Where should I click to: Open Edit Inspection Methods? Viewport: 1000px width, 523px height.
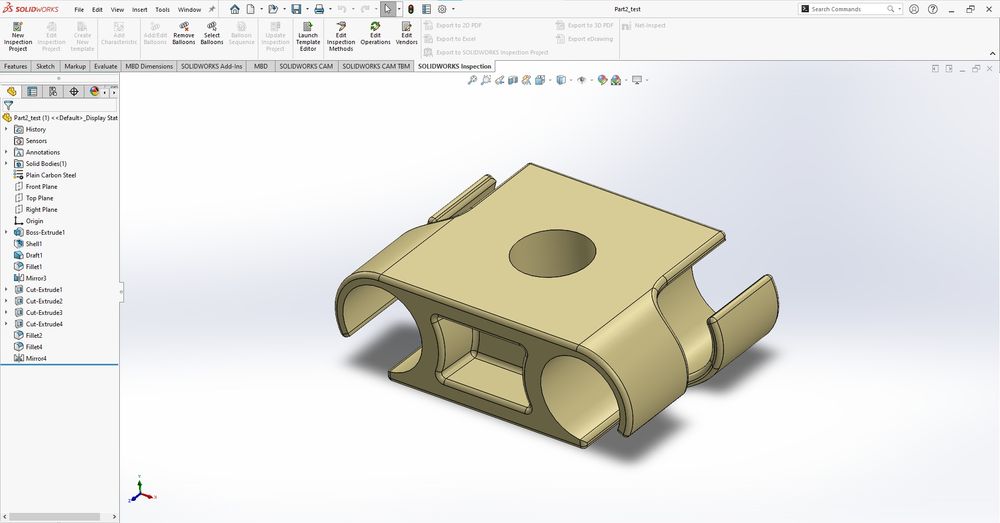(x=341, y=36)
